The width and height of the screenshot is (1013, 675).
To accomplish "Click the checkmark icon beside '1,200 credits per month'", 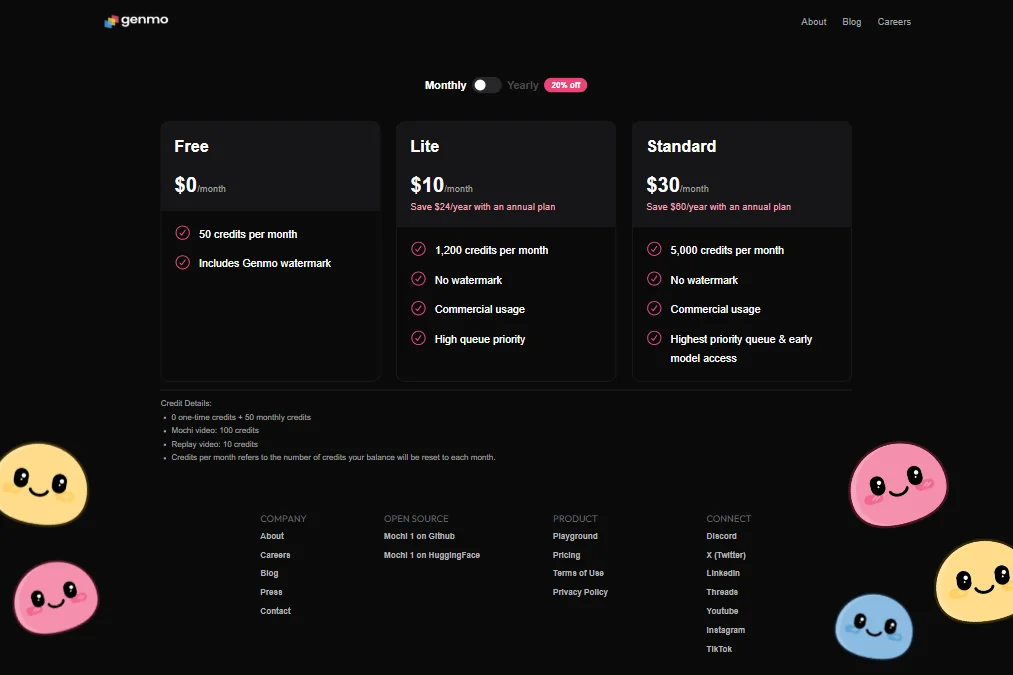I will (419, 249).
